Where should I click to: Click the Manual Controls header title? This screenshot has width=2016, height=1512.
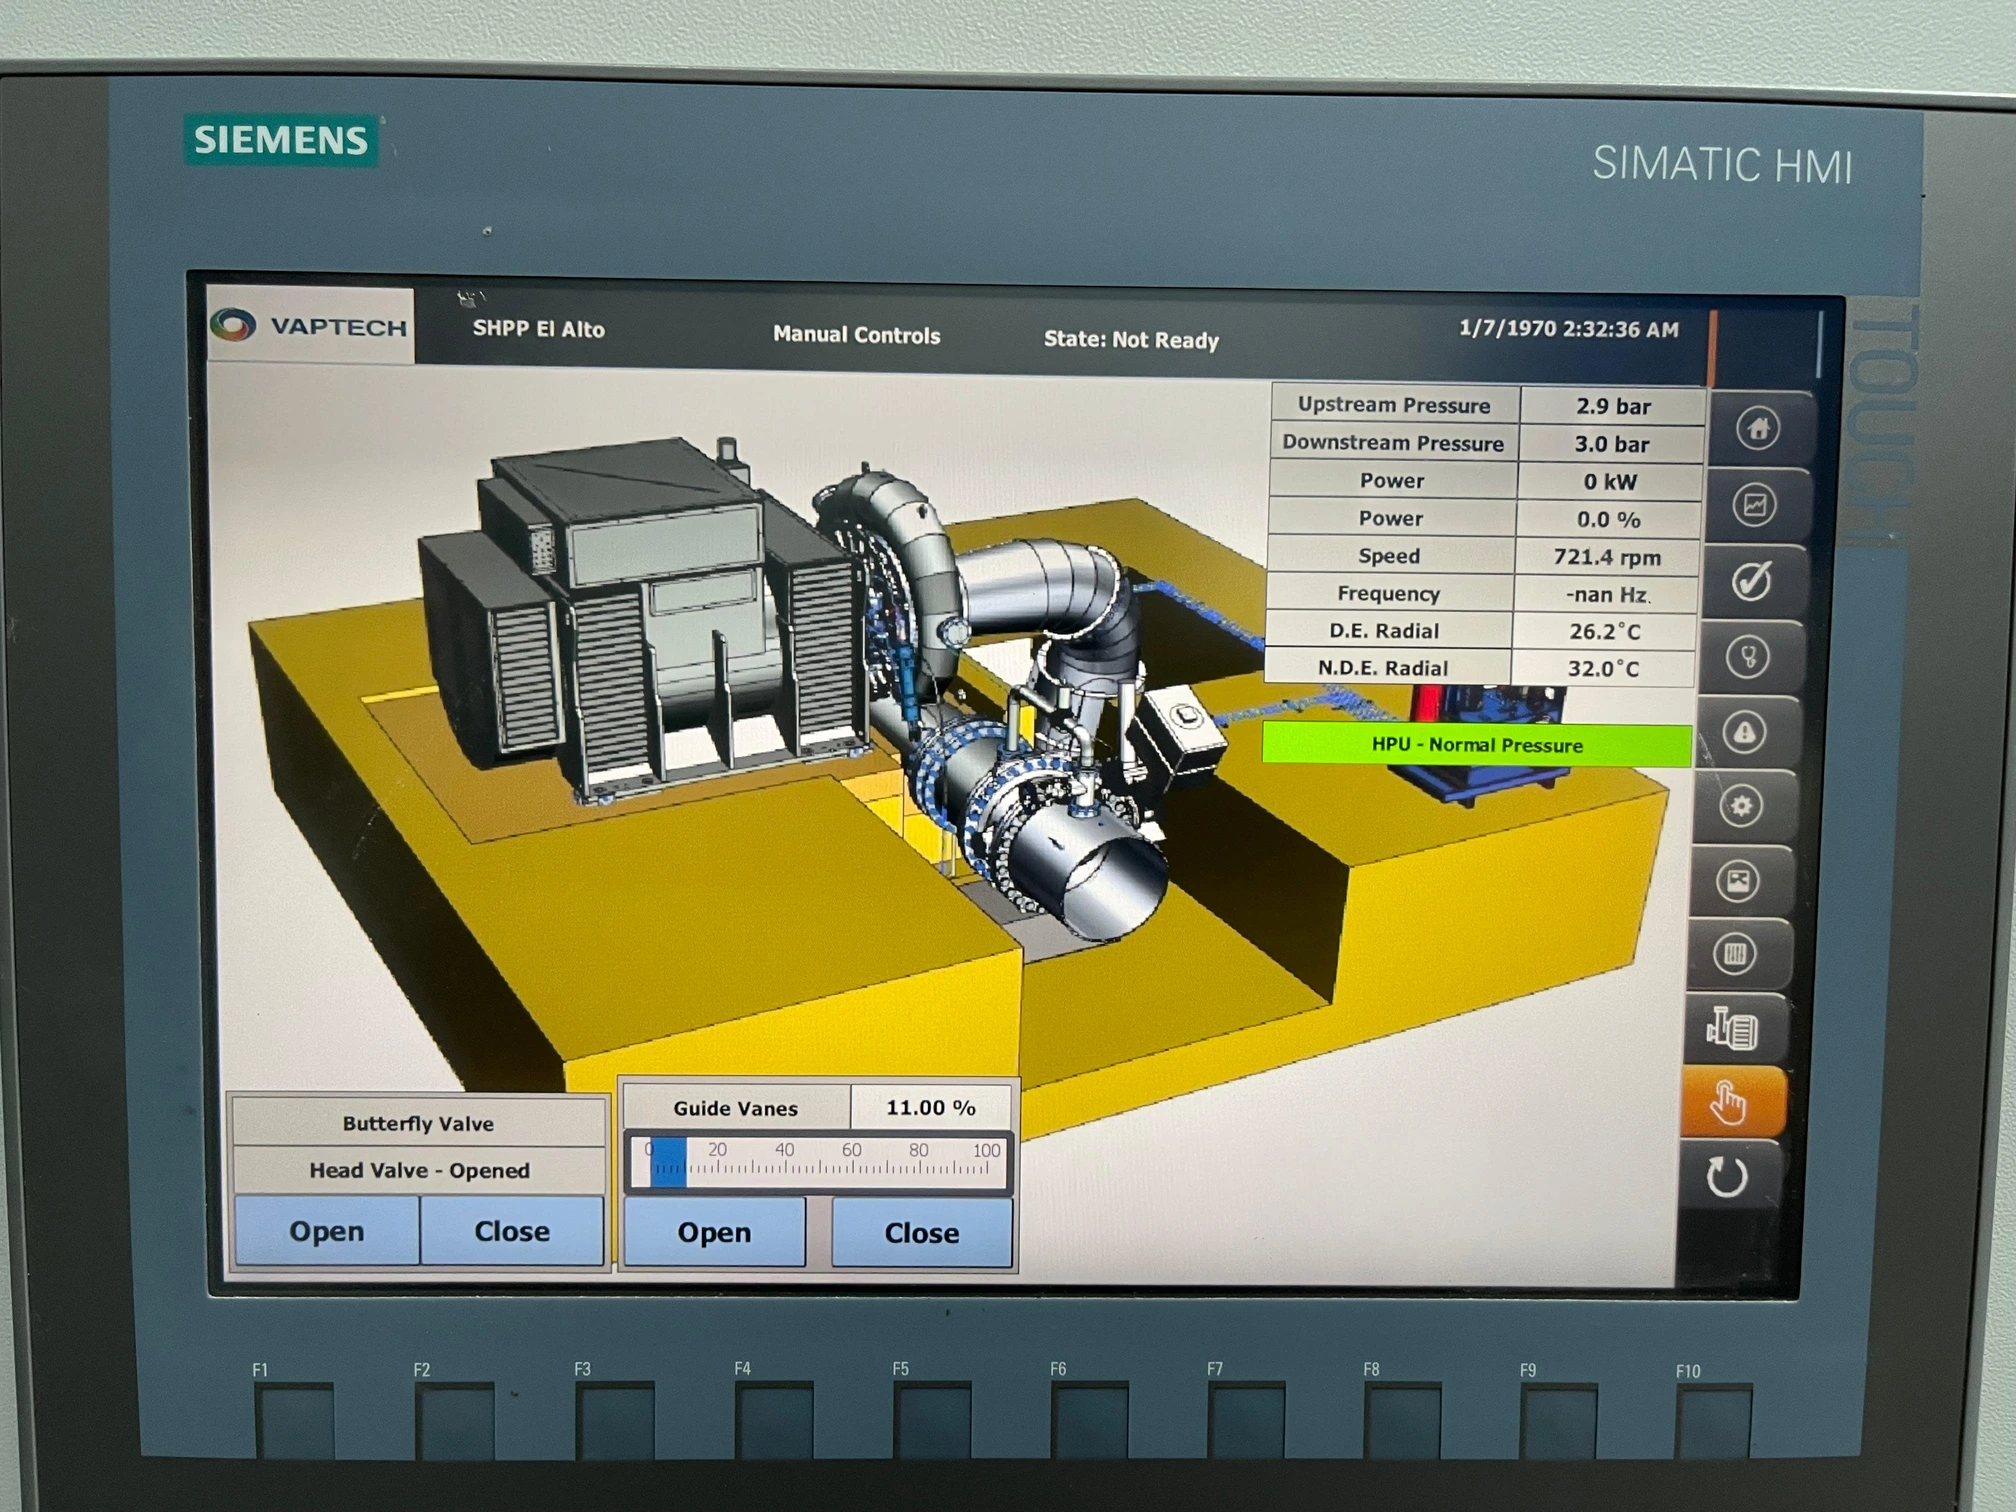(x=857, y=335)
